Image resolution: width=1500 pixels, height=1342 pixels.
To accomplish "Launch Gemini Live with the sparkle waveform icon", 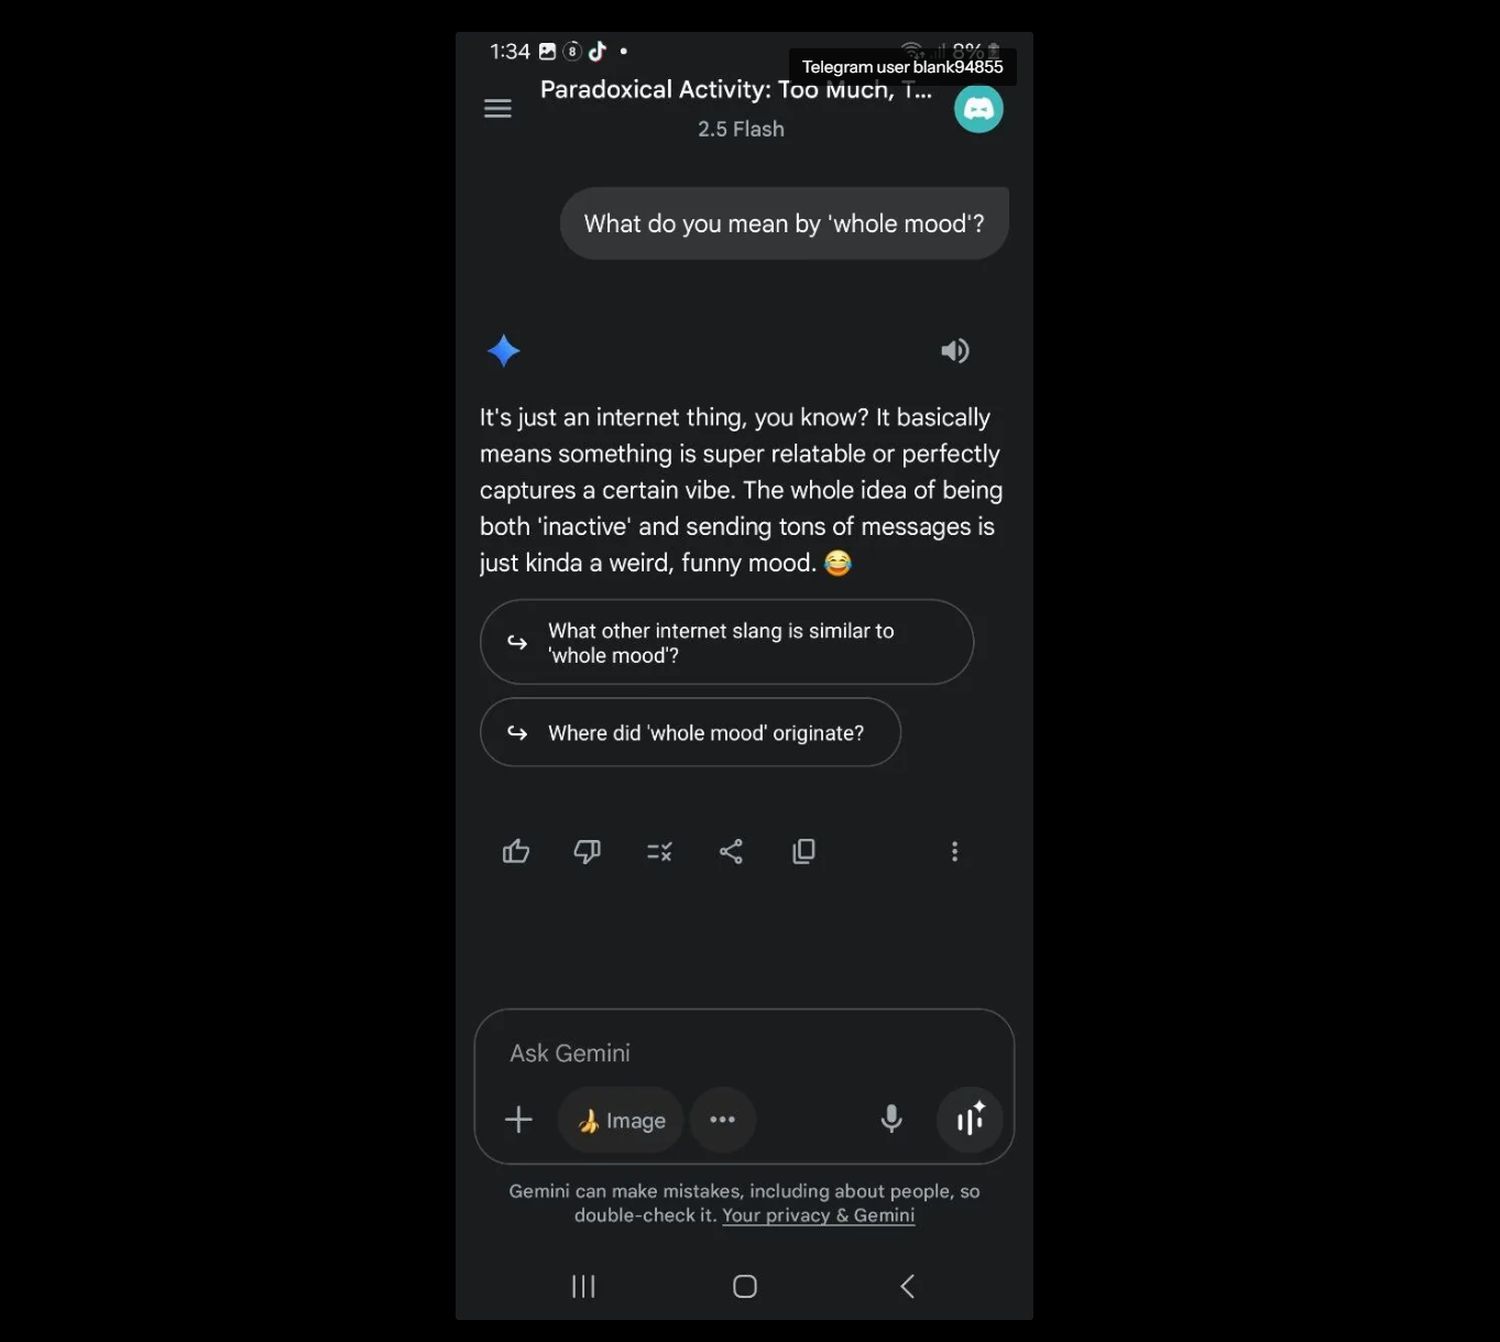I will 970,1119.
